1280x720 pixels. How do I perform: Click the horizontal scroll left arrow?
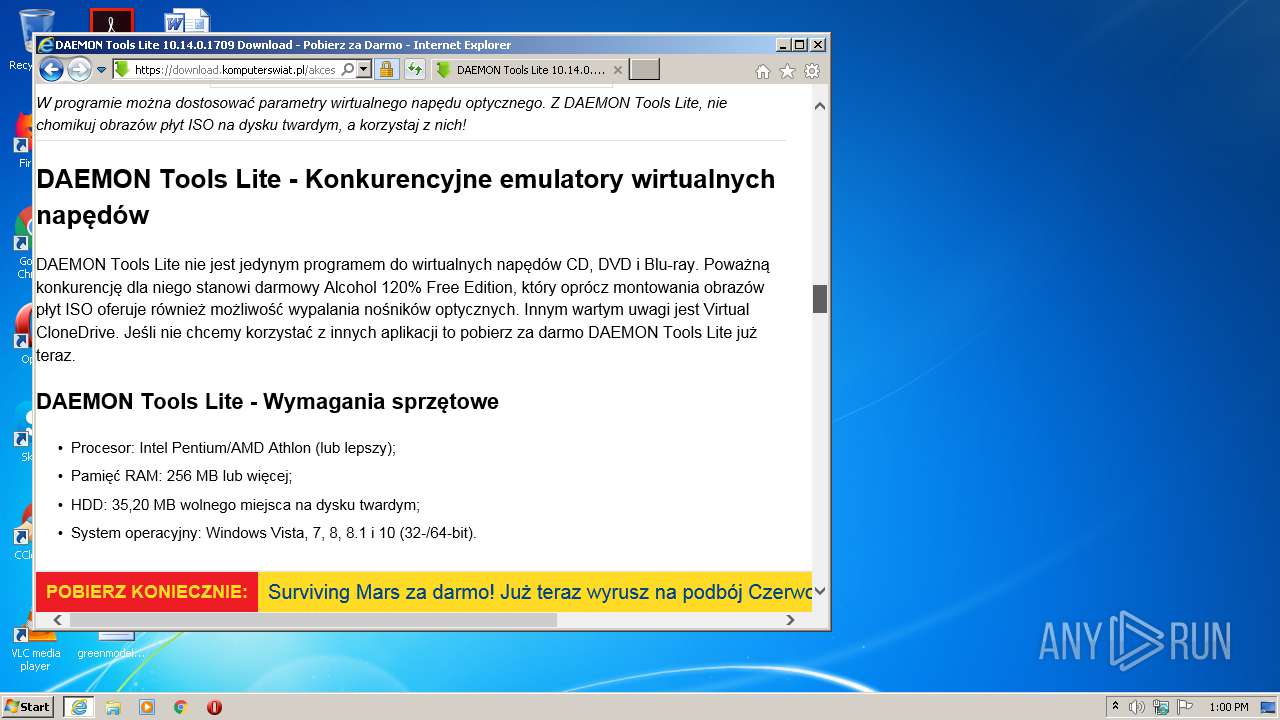[x=57, y=620]
